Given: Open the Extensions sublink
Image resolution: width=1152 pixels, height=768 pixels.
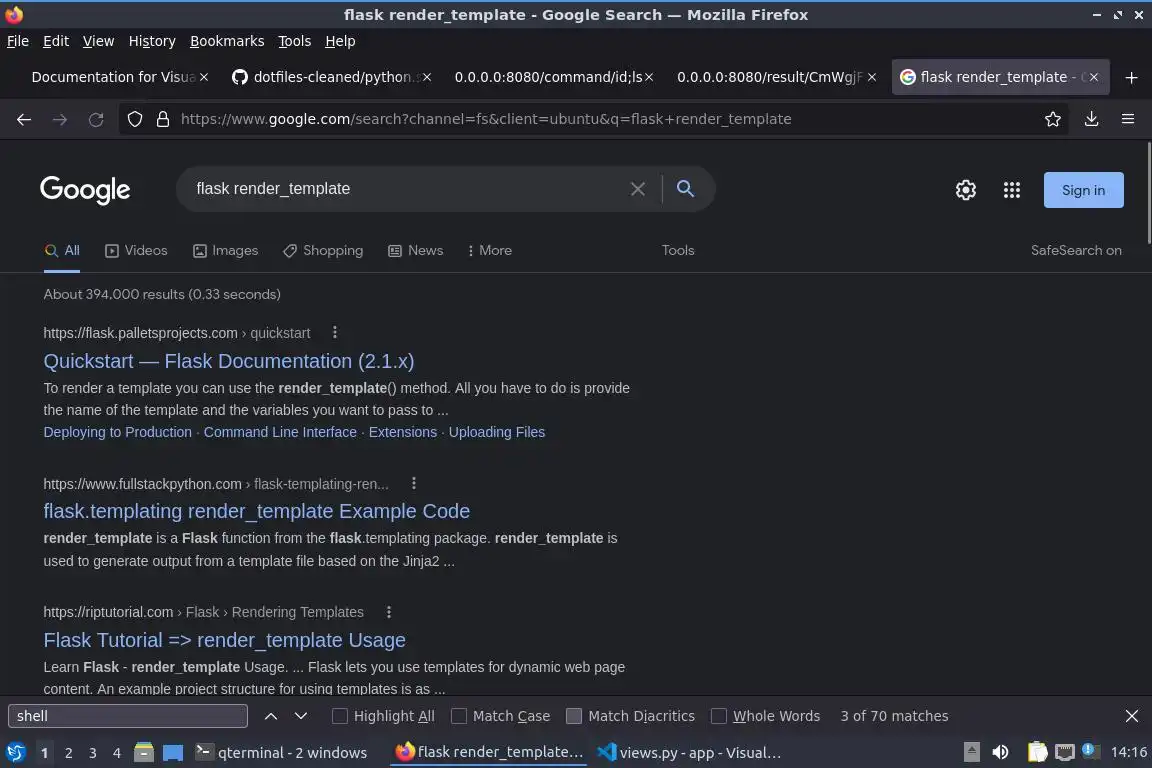Looking at the screenshot, I should [403, 432].
